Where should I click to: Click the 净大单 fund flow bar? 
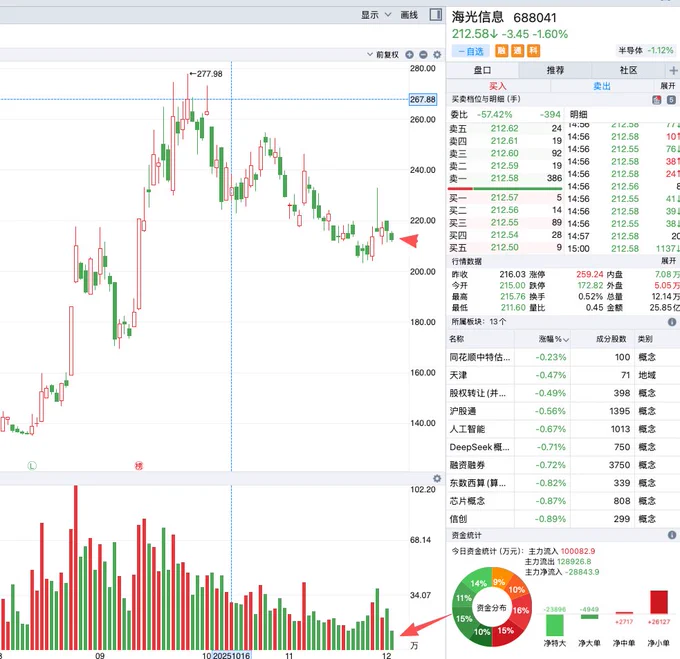point(589,617)
